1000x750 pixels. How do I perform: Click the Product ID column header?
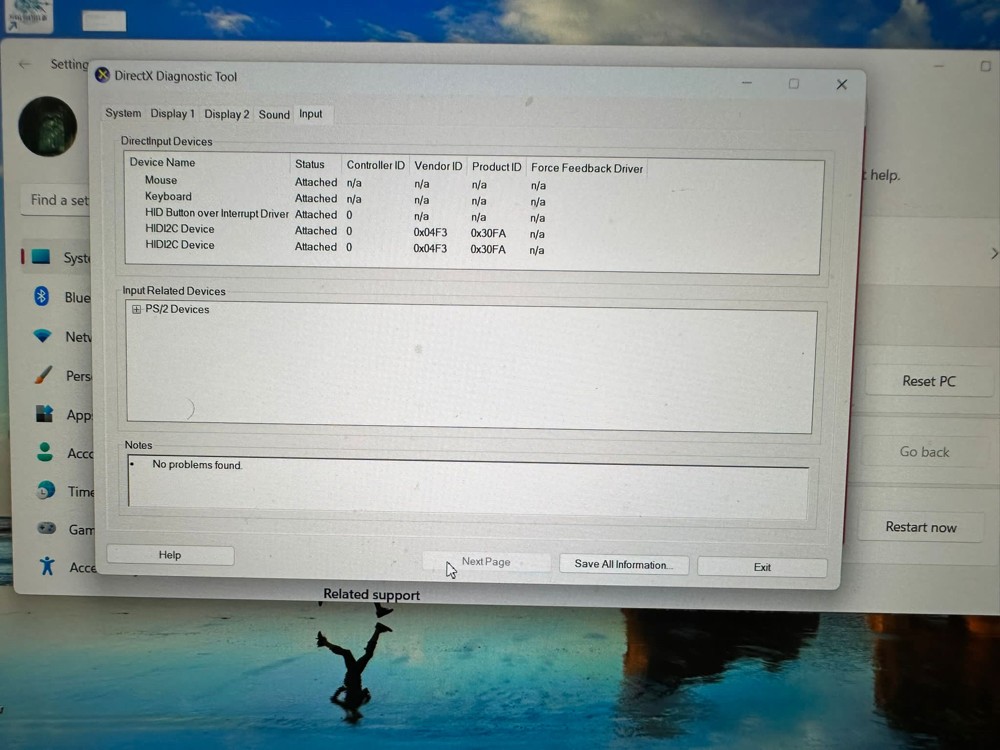point(496,167)
